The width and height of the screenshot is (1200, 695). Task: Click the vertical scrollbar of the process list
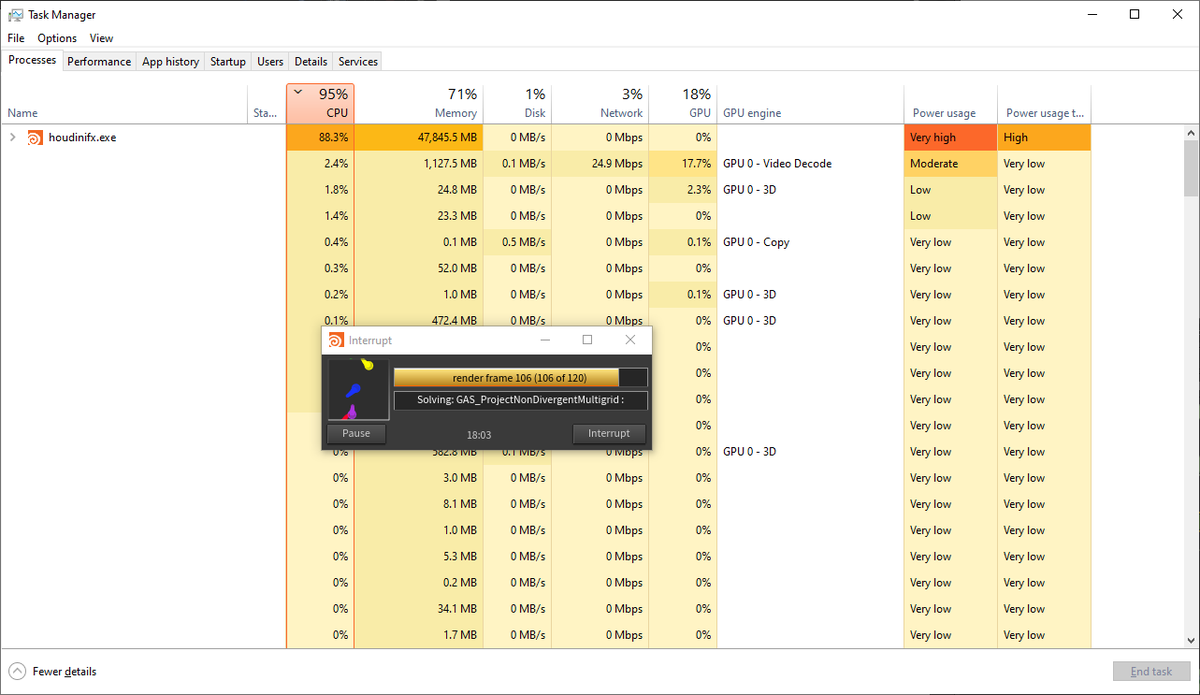tap(1191, 386)
